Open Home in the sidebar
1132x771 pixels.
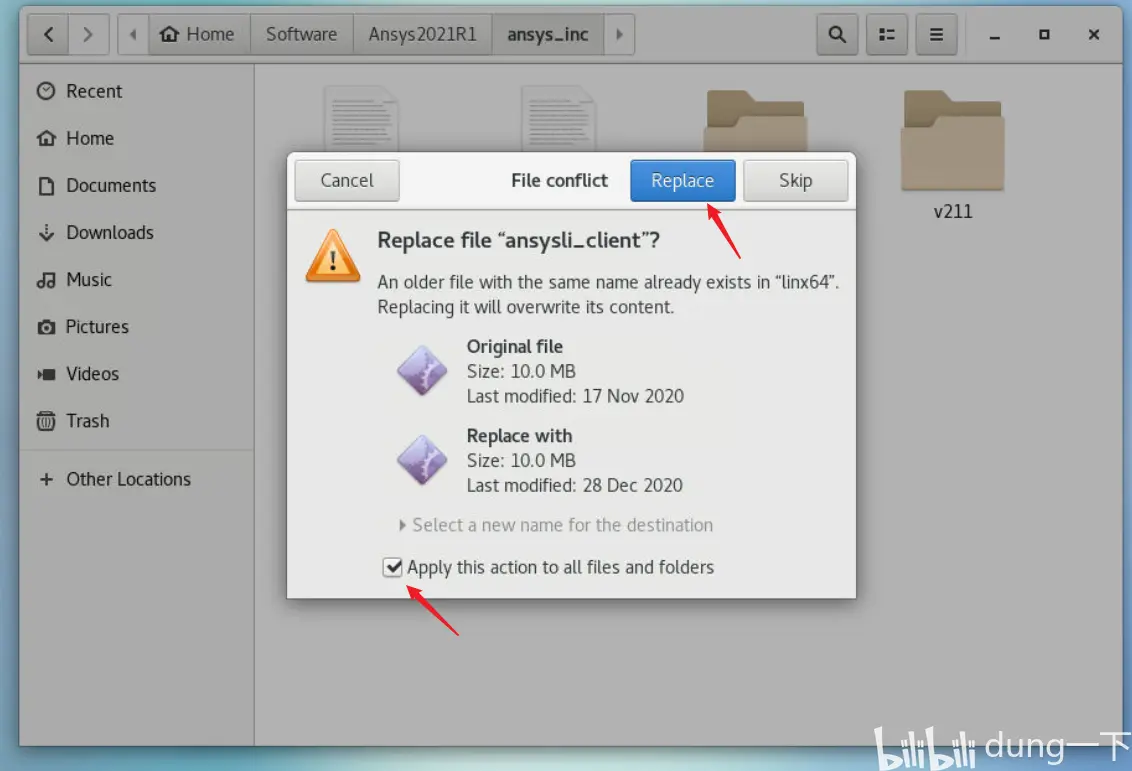136,138
